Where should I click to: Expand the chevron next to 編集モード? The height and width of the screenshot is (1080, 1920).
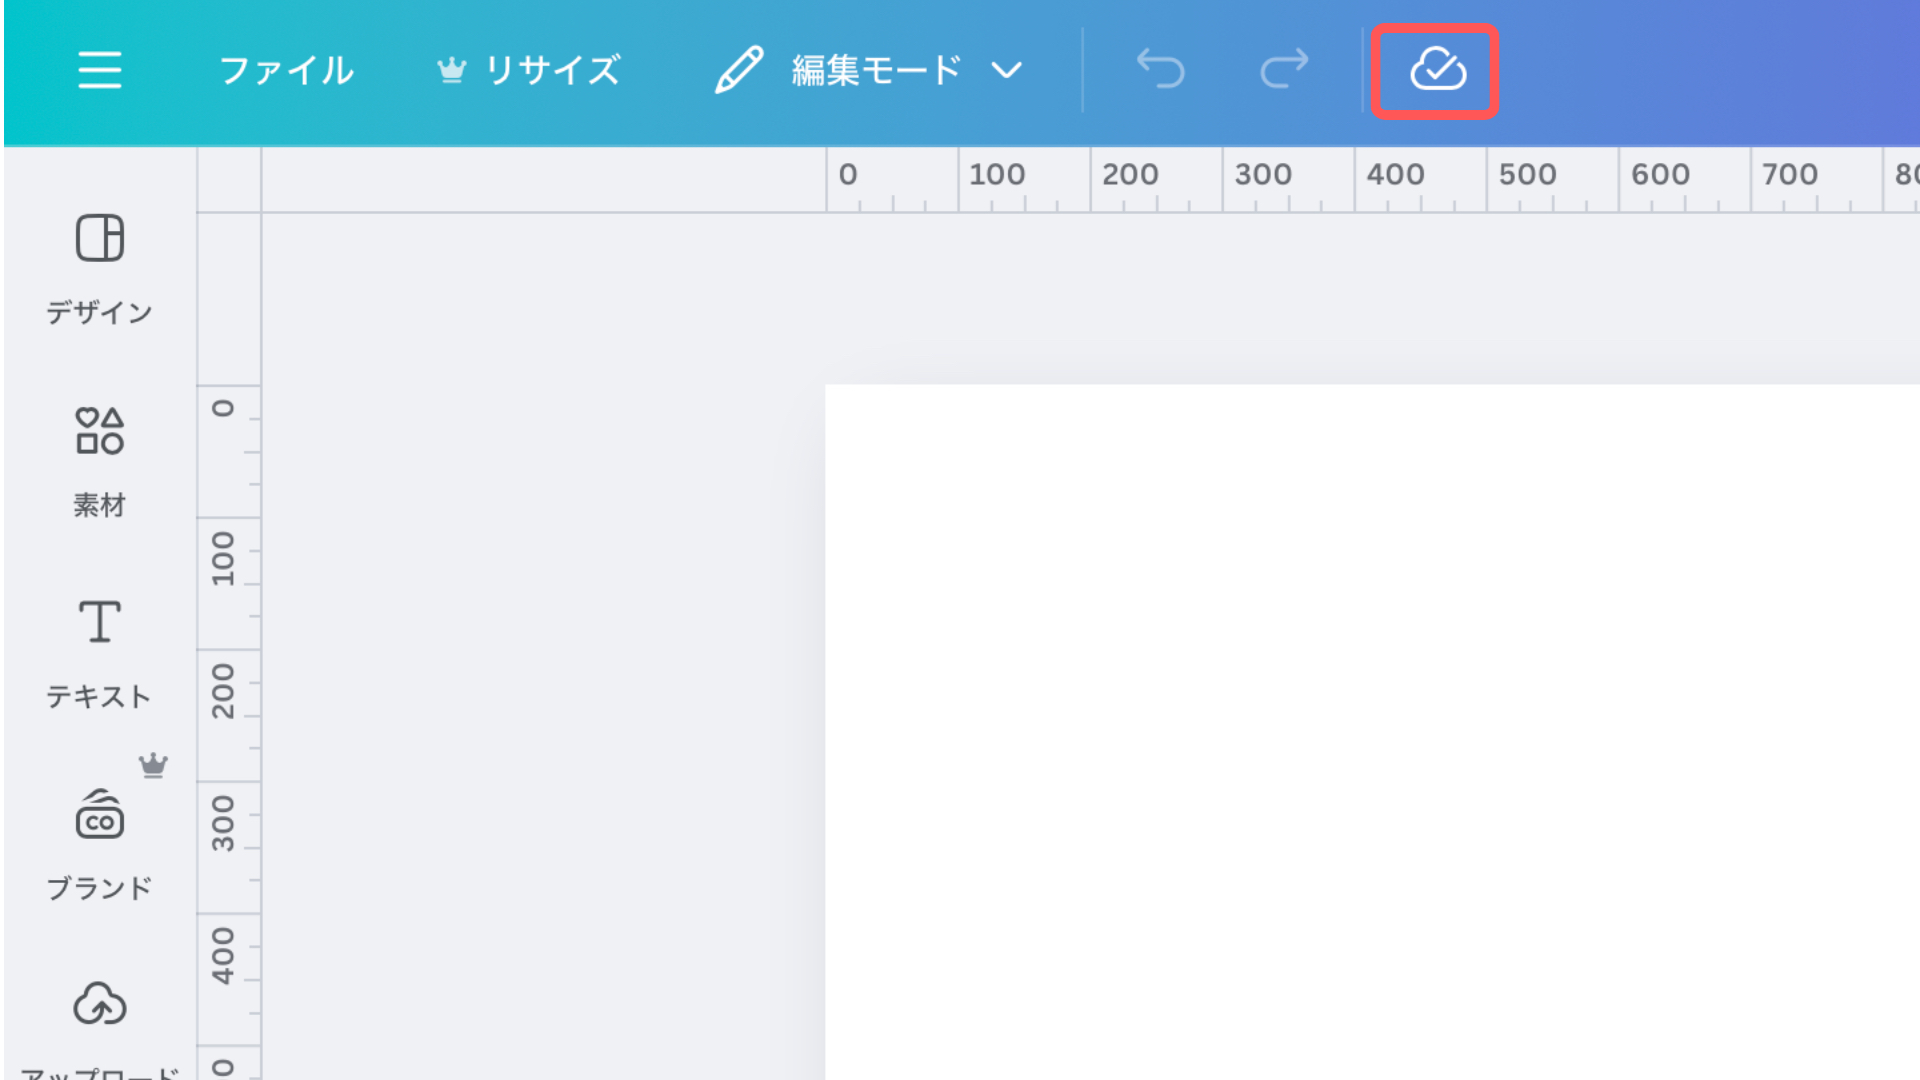coord(1006,70)
